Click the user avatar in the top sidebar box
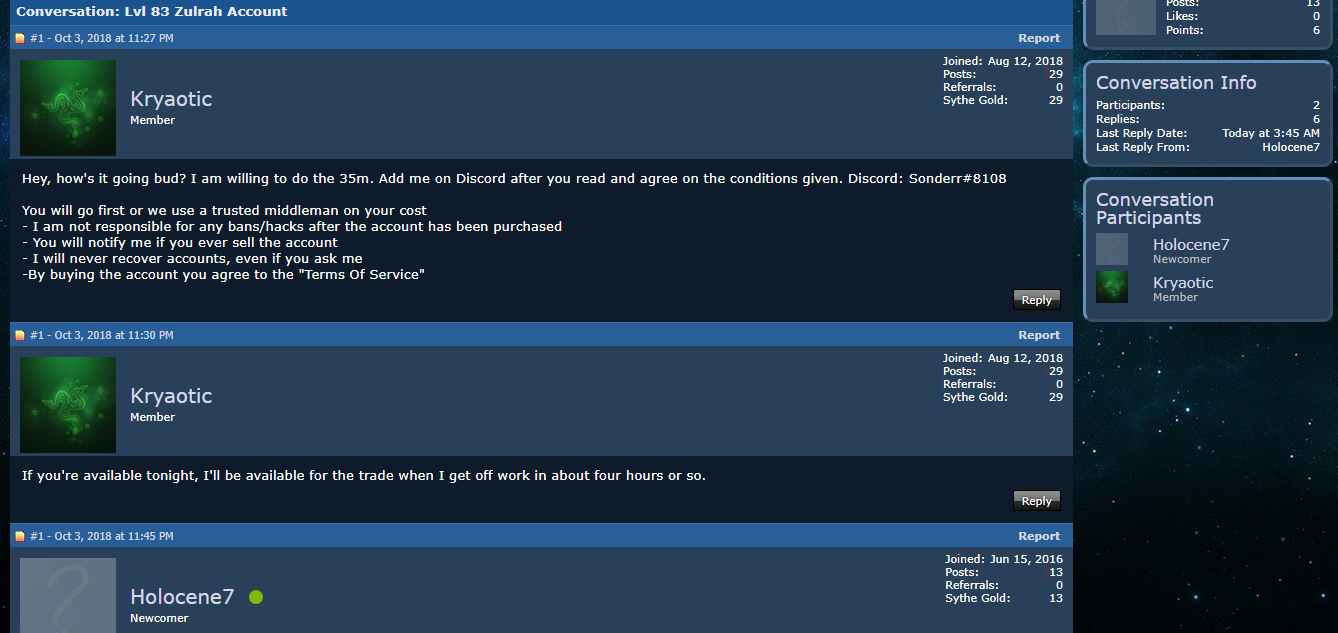Screen dimensions: 1338x633 1126,17
